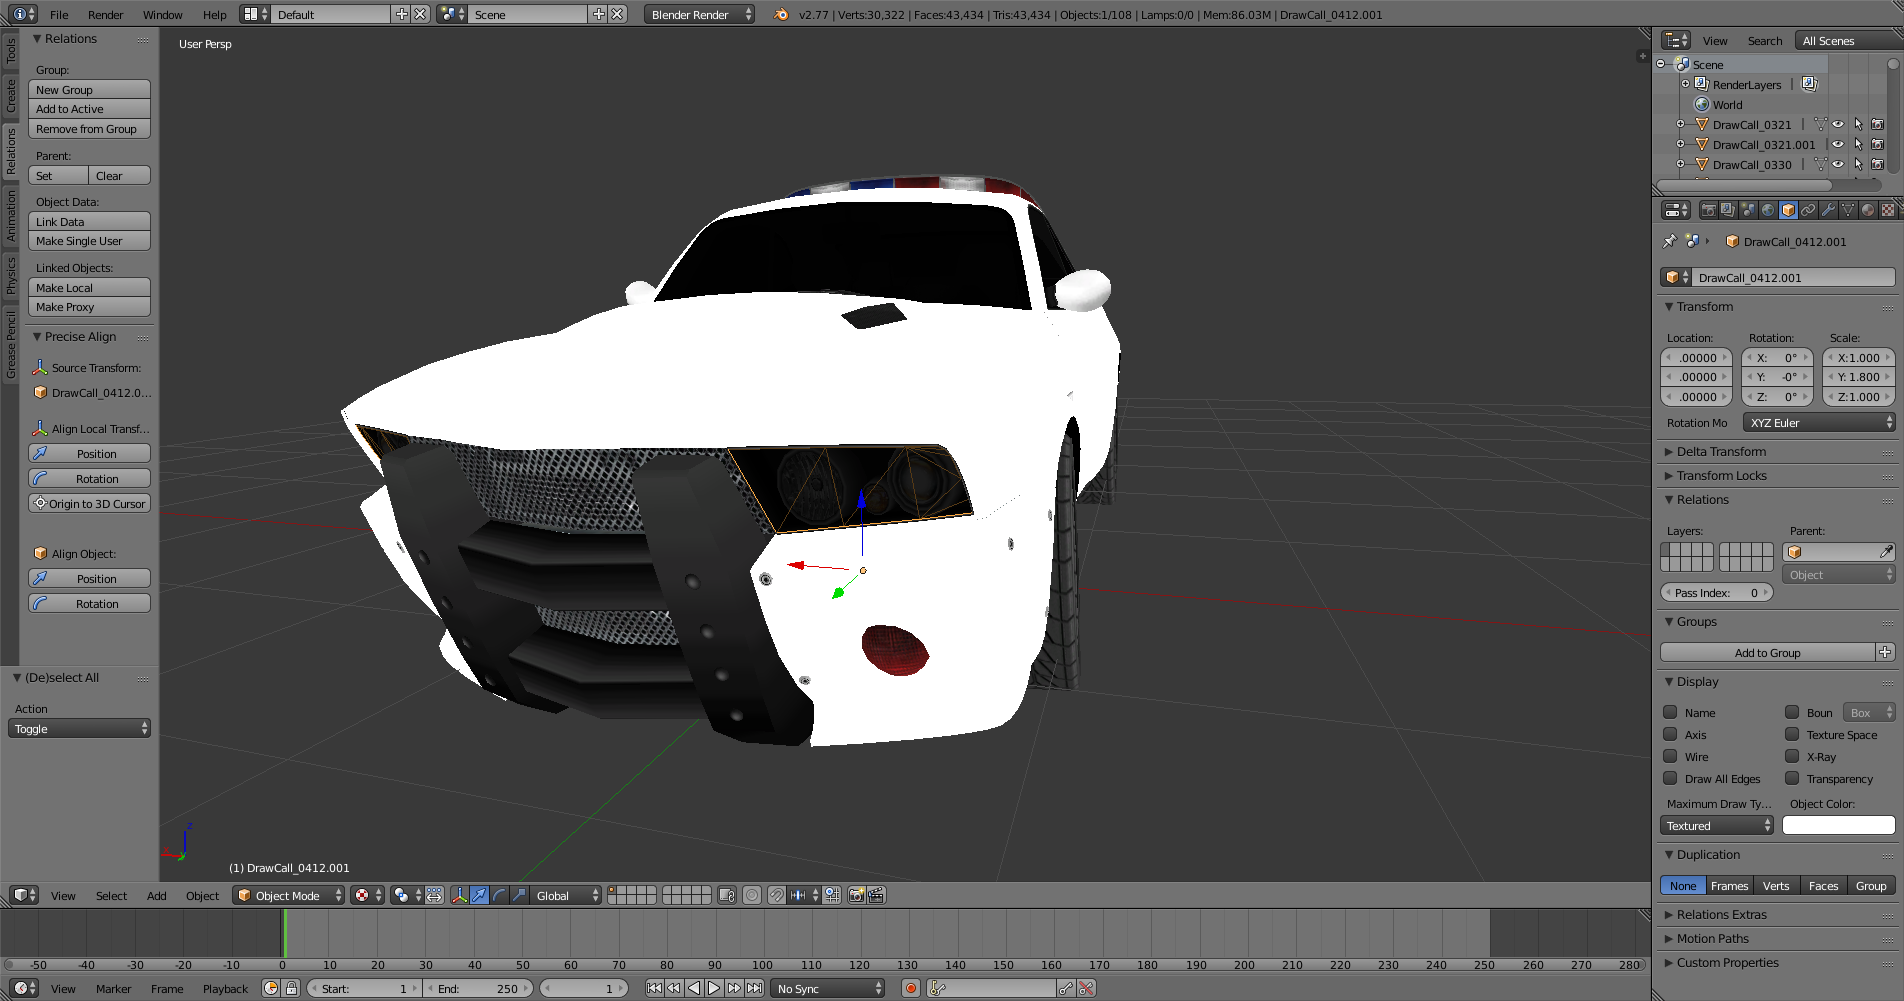Image resolution: width=1904 pixels, height=1001 pixels.
Task: Toggle visibility eye for DrawCall_0321.001
Action: tap(1838, 144)
